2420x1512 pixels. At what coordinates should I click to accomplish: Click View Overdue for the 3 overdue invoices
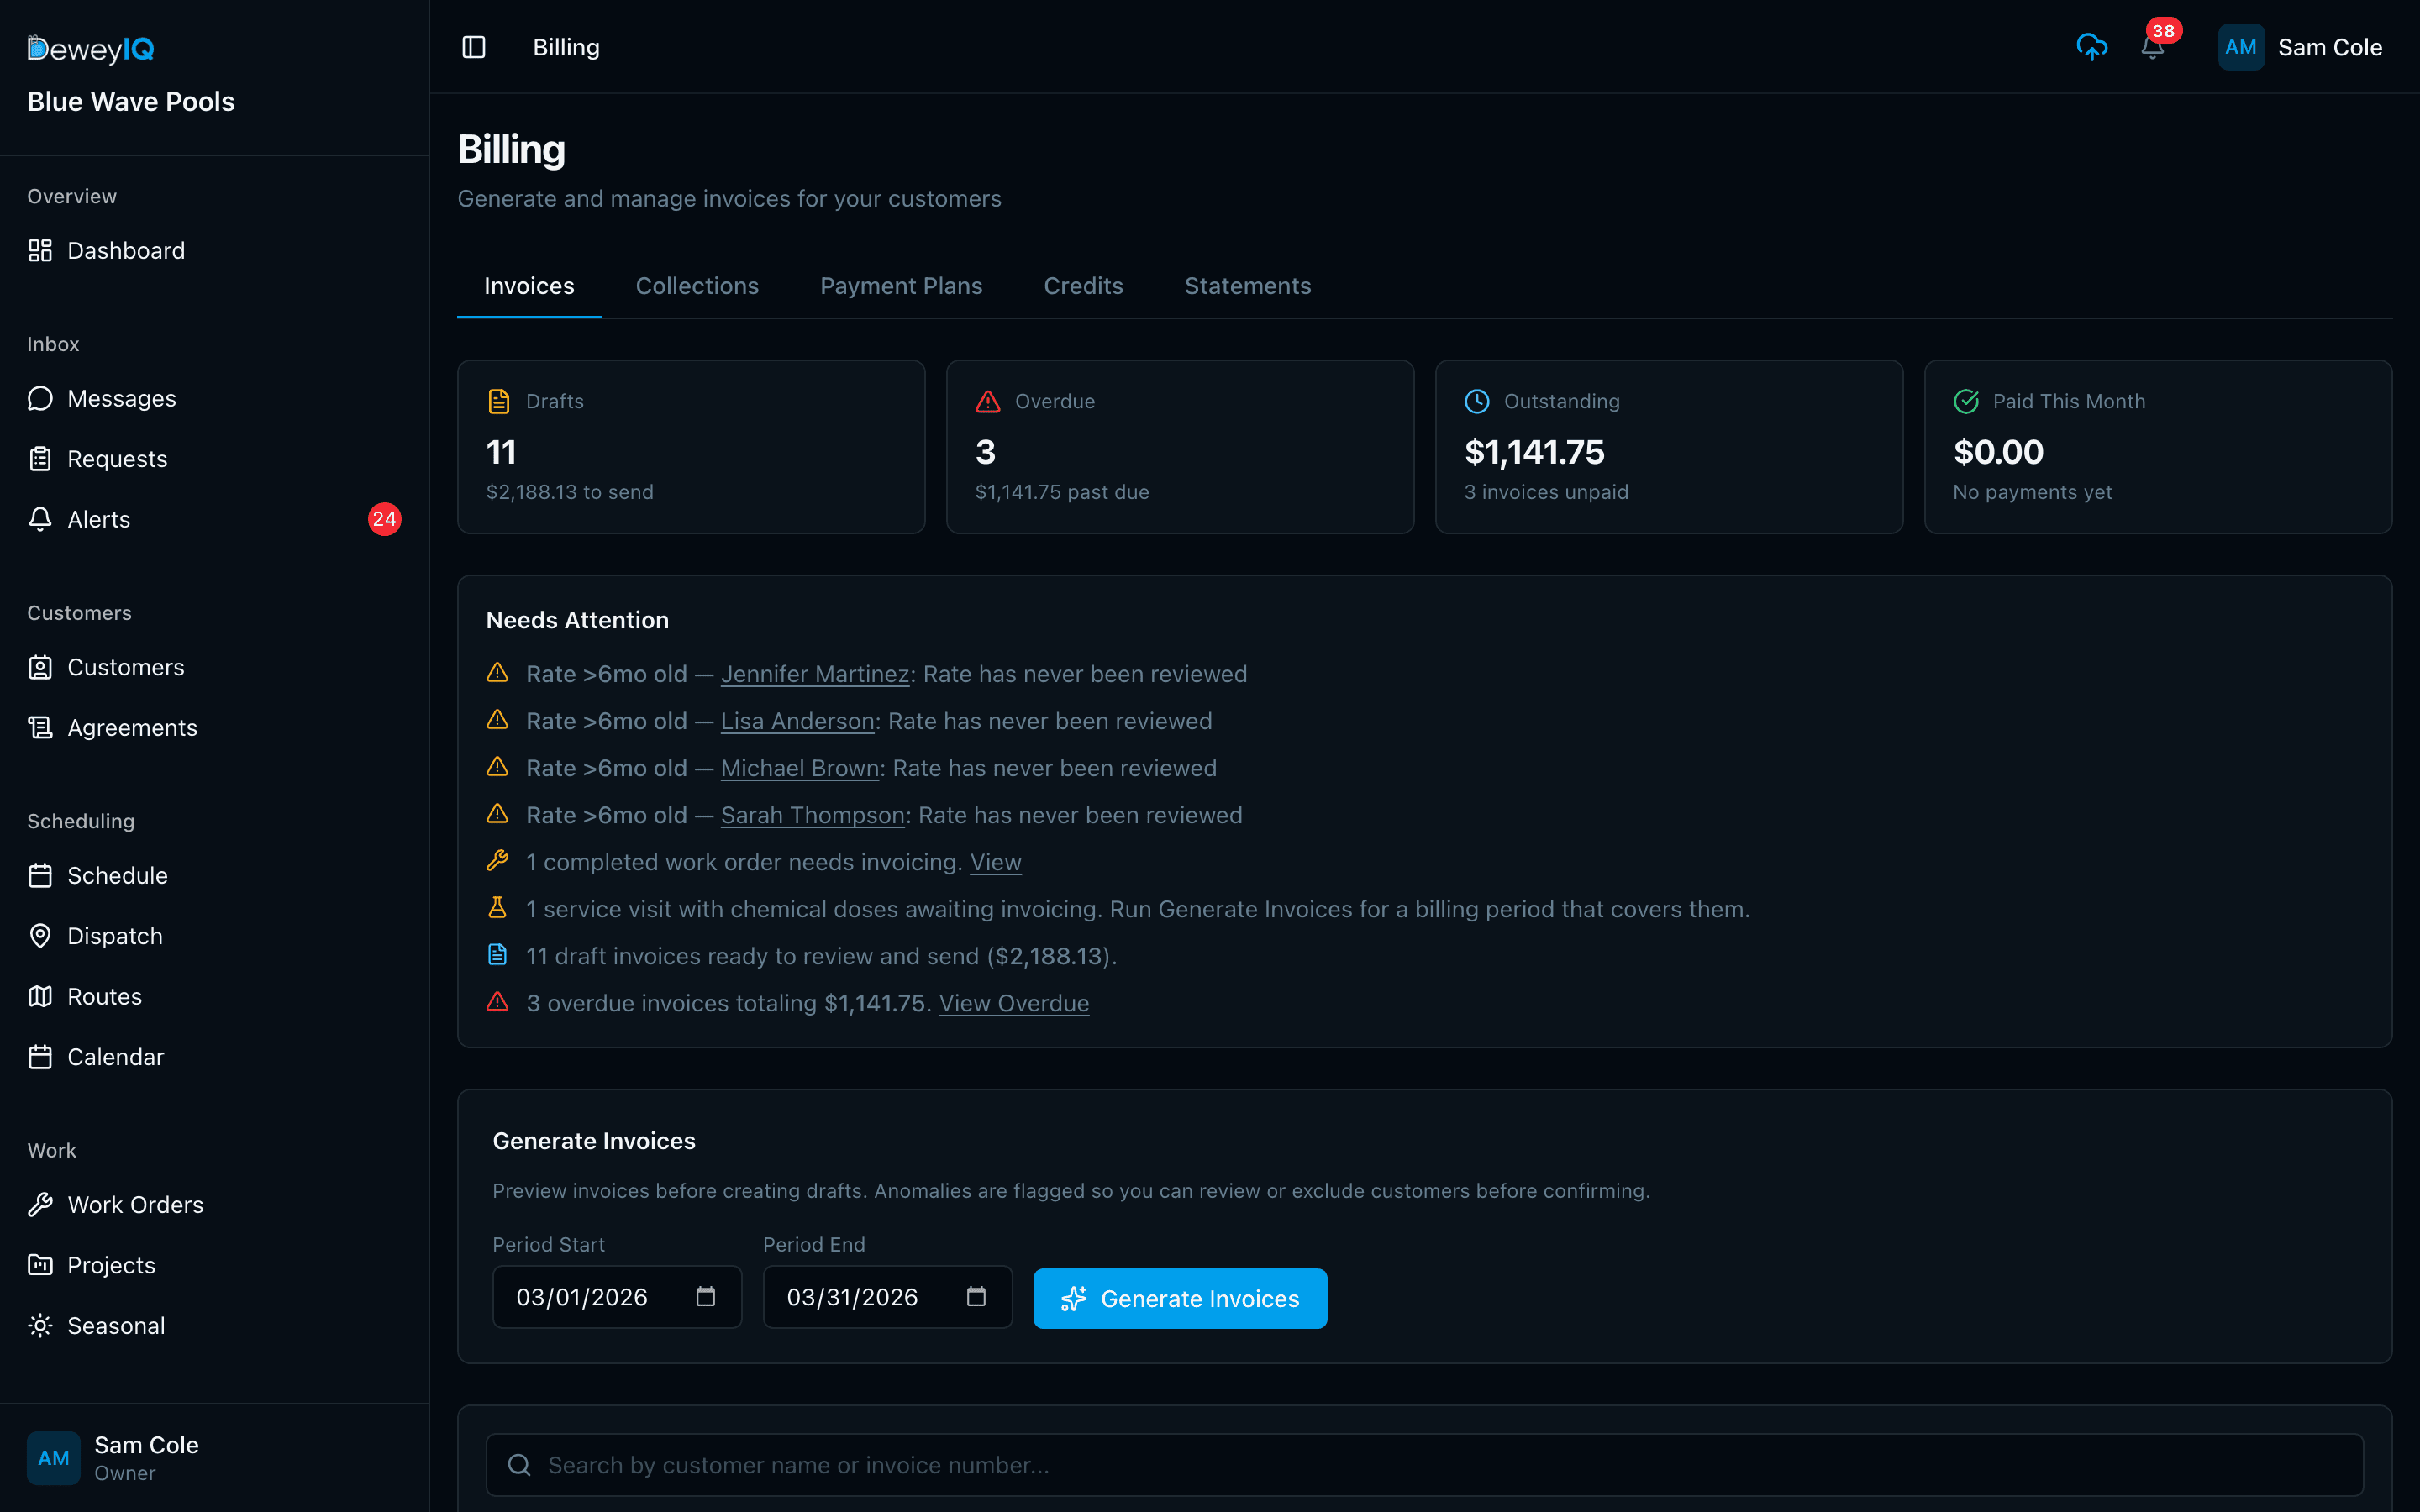(1013, 1003)
